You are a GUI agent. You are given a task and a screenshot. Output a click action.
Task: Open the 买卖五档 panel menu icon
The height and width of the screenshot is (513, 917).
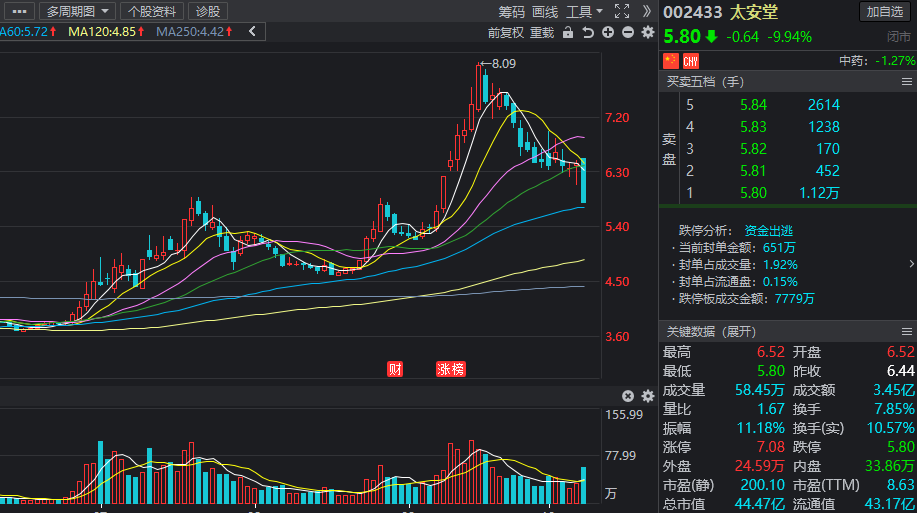(x=906, y=82)
